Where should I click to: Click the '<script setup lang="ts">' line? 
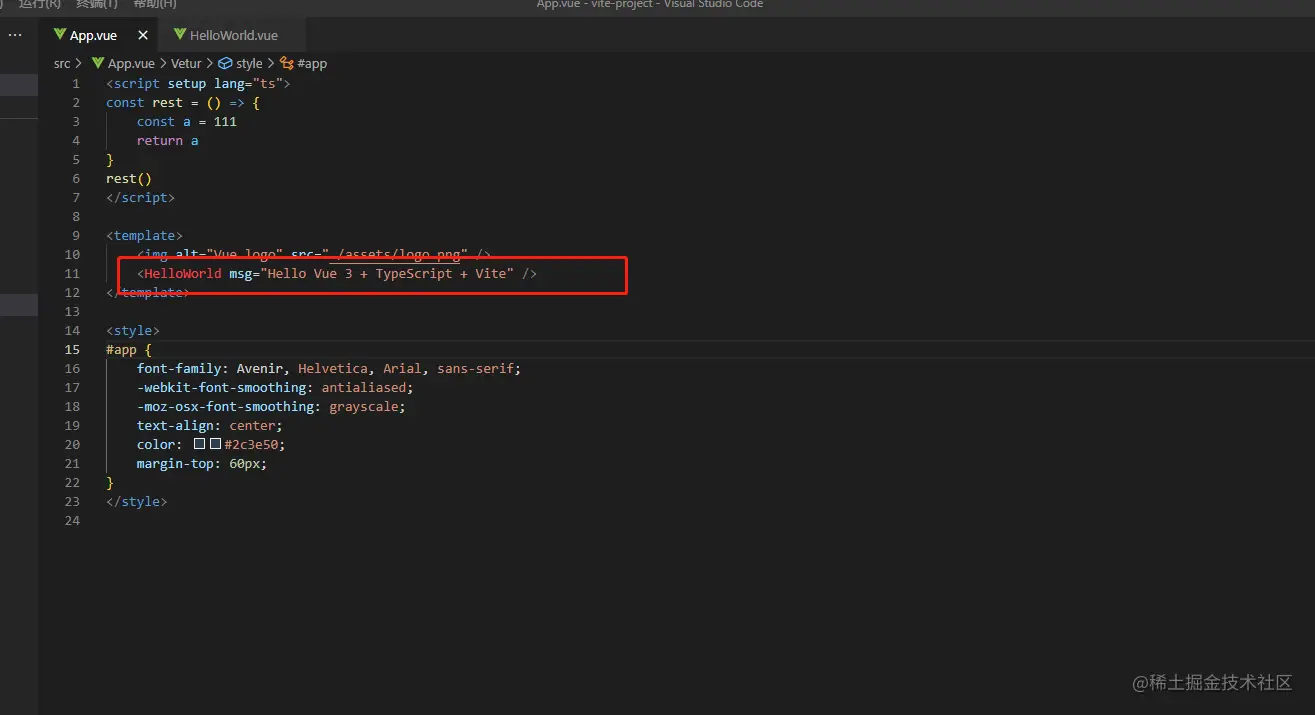pyautogui.click(x=198, y=83)
